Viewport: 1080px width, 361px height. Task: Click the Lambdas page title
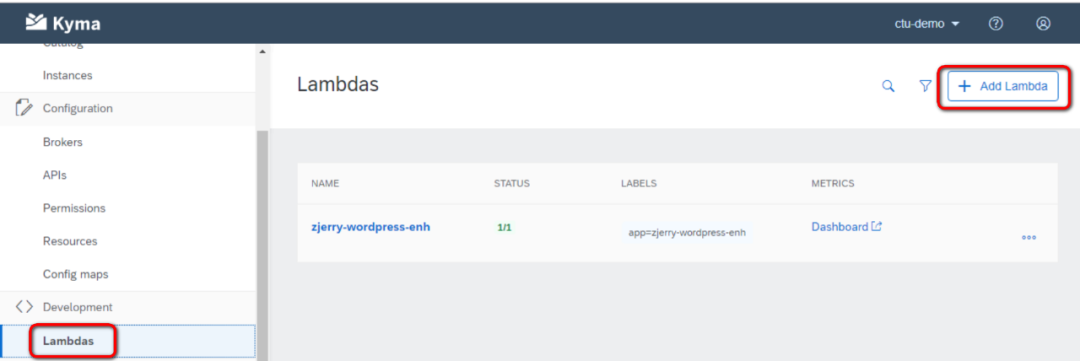pos(338,85)
